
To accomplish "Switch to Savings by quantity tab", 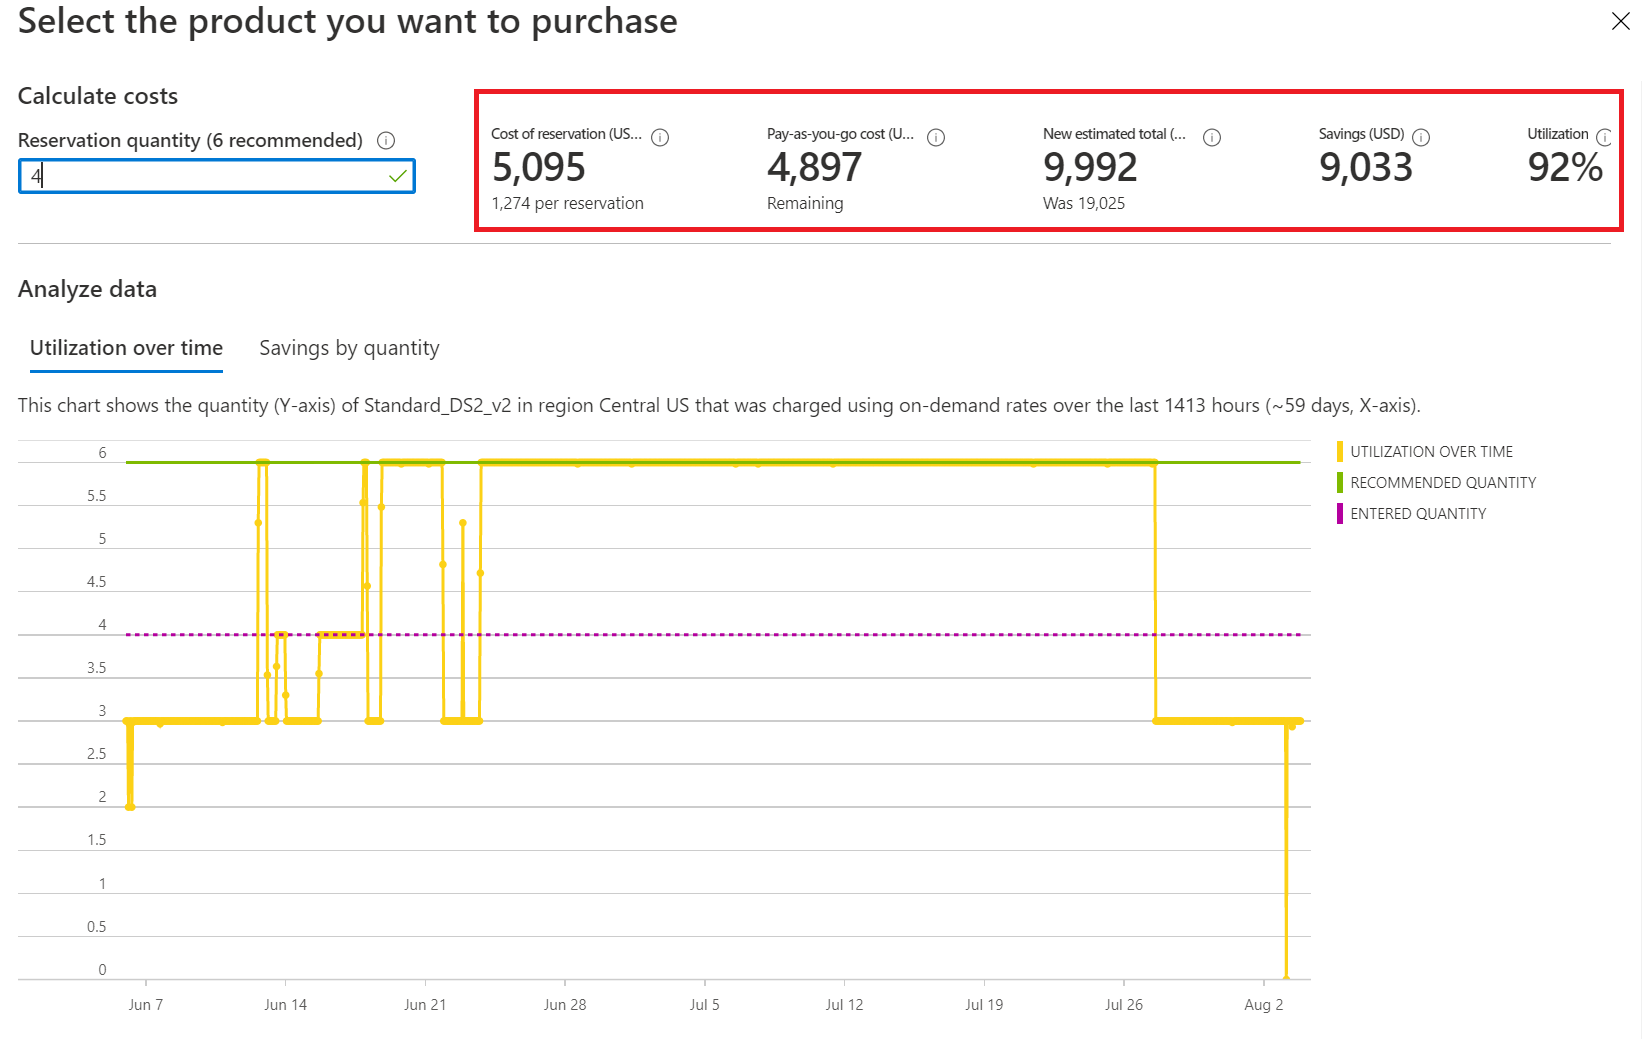I will (x=349, y=348).
